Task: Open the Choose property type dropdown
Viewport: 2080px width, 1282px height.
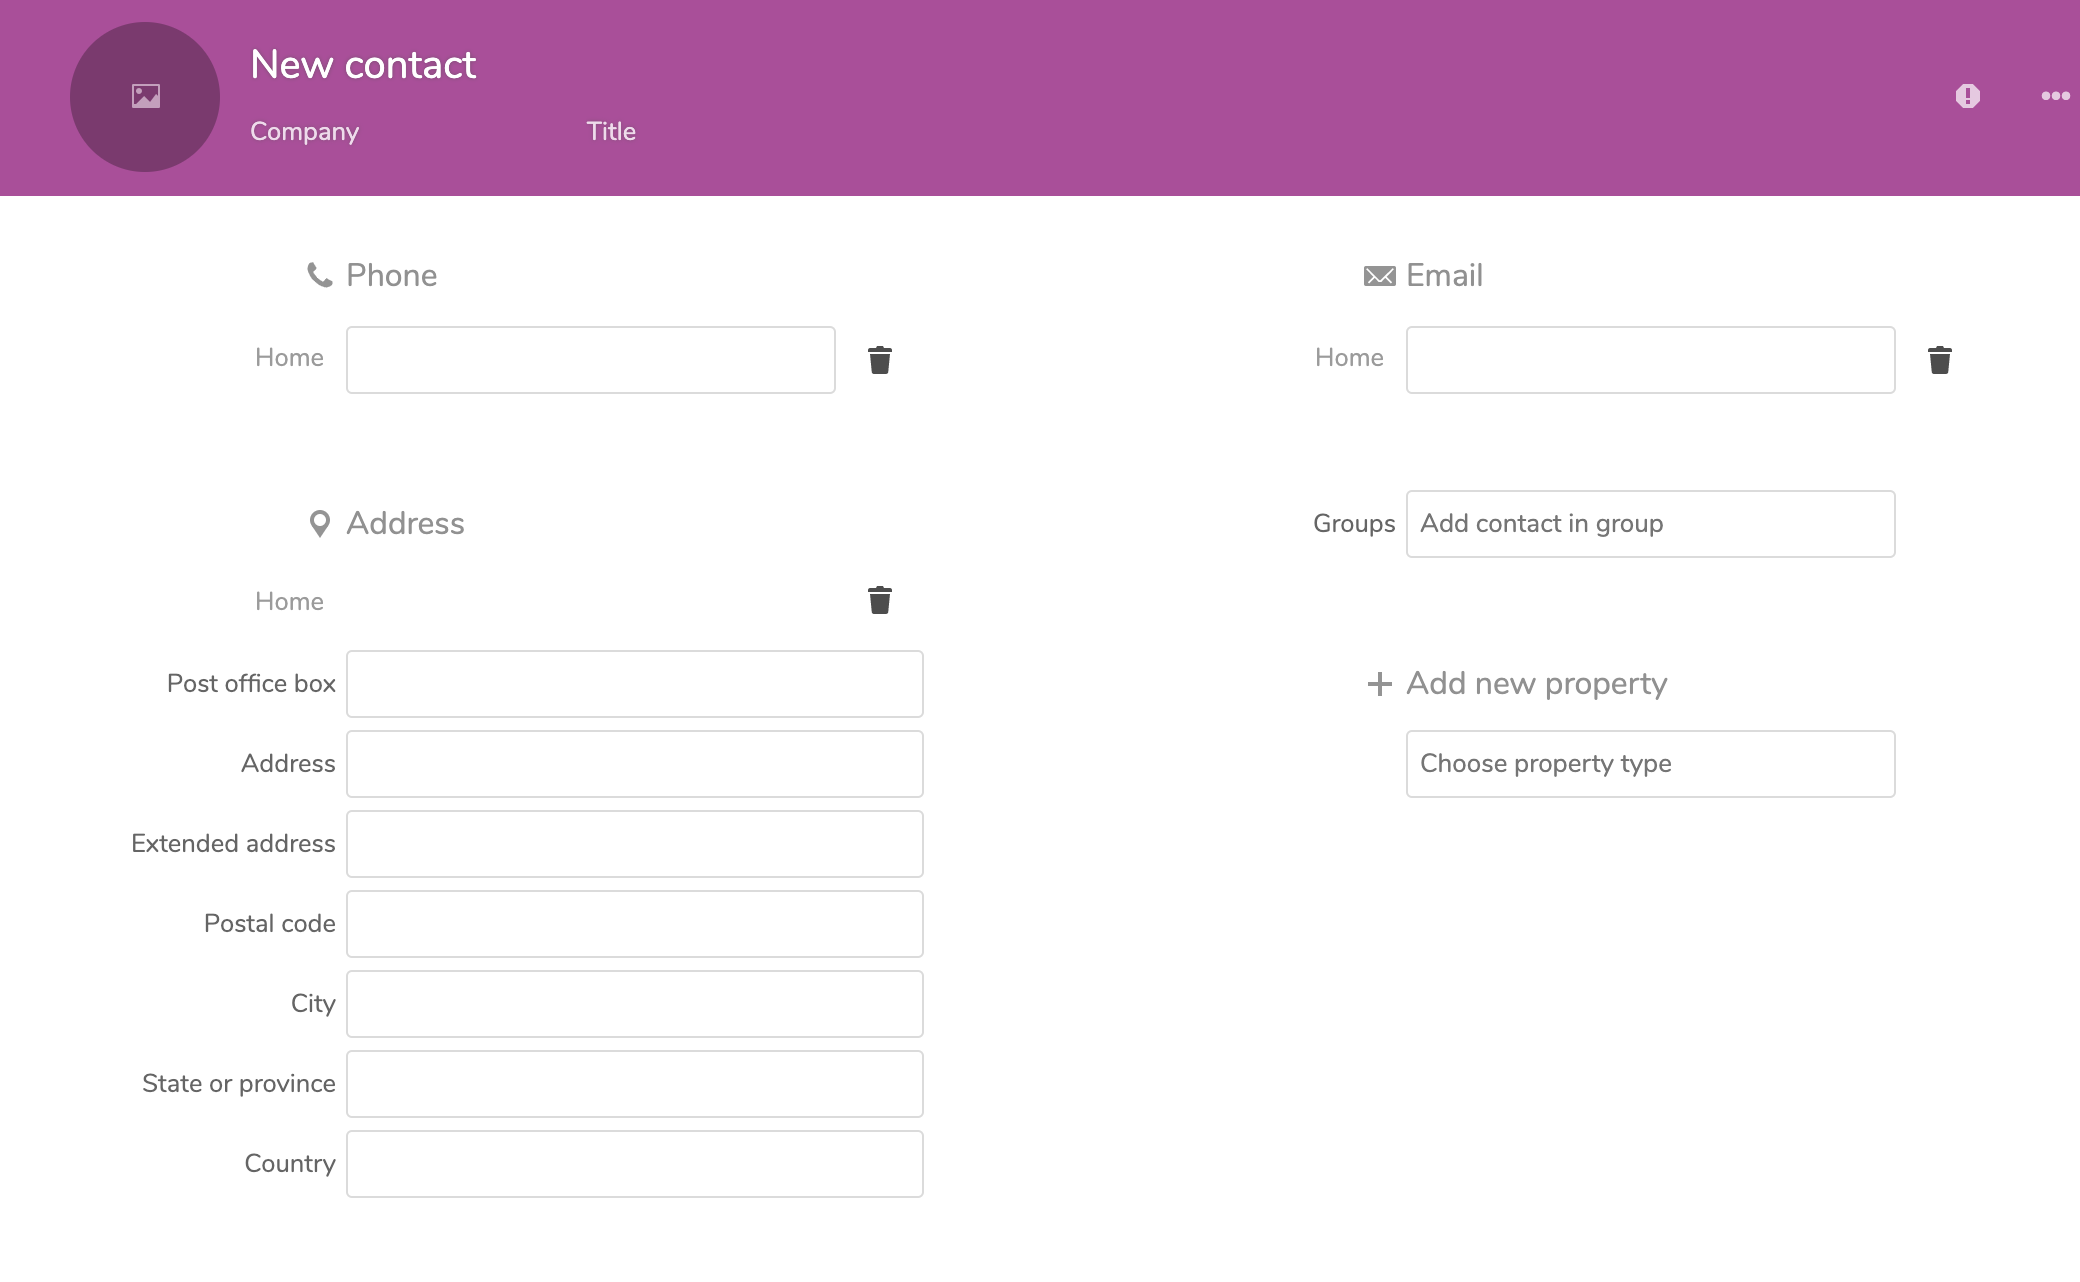Action: [1650, 764]
